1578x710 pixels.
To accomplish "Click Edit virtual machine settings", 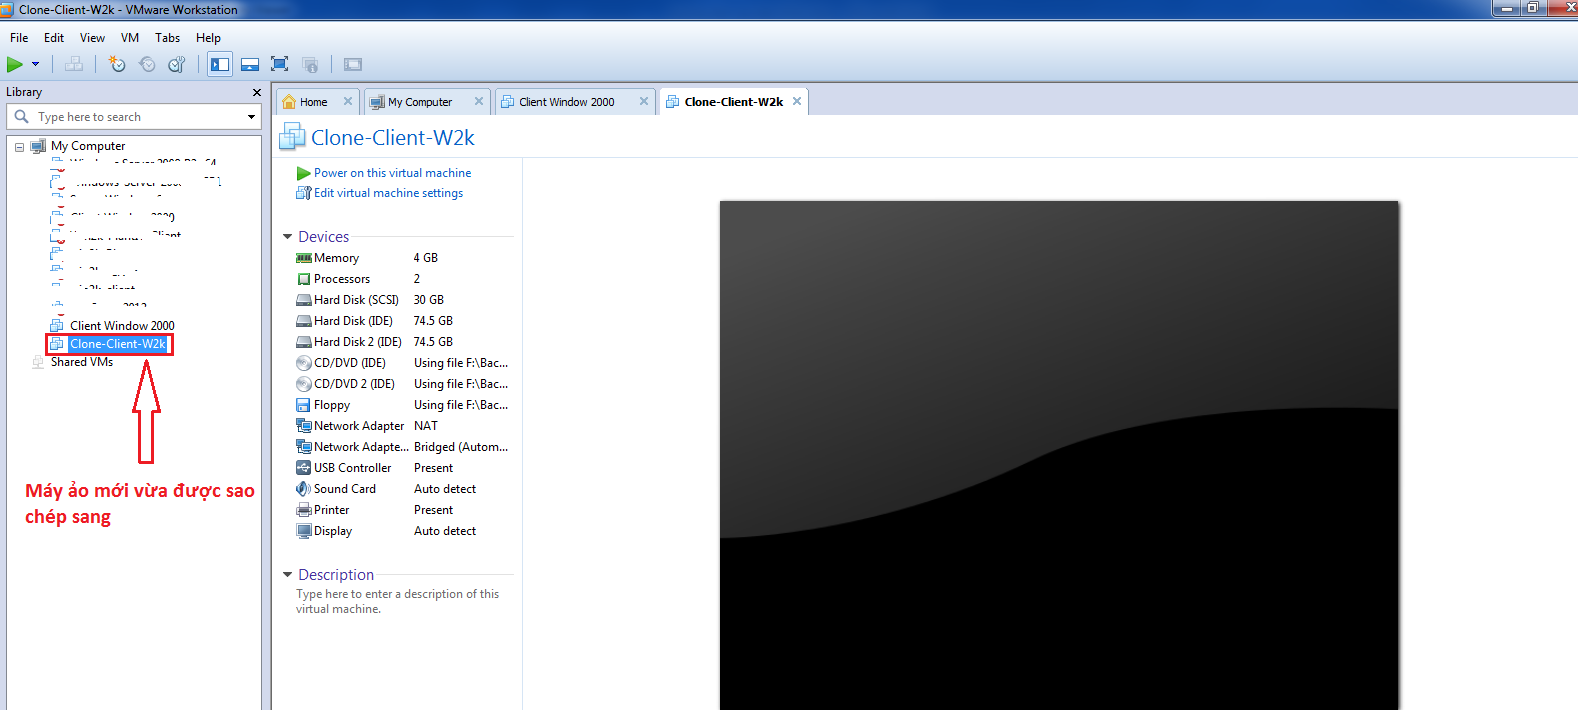I will (x=388, y=193).
